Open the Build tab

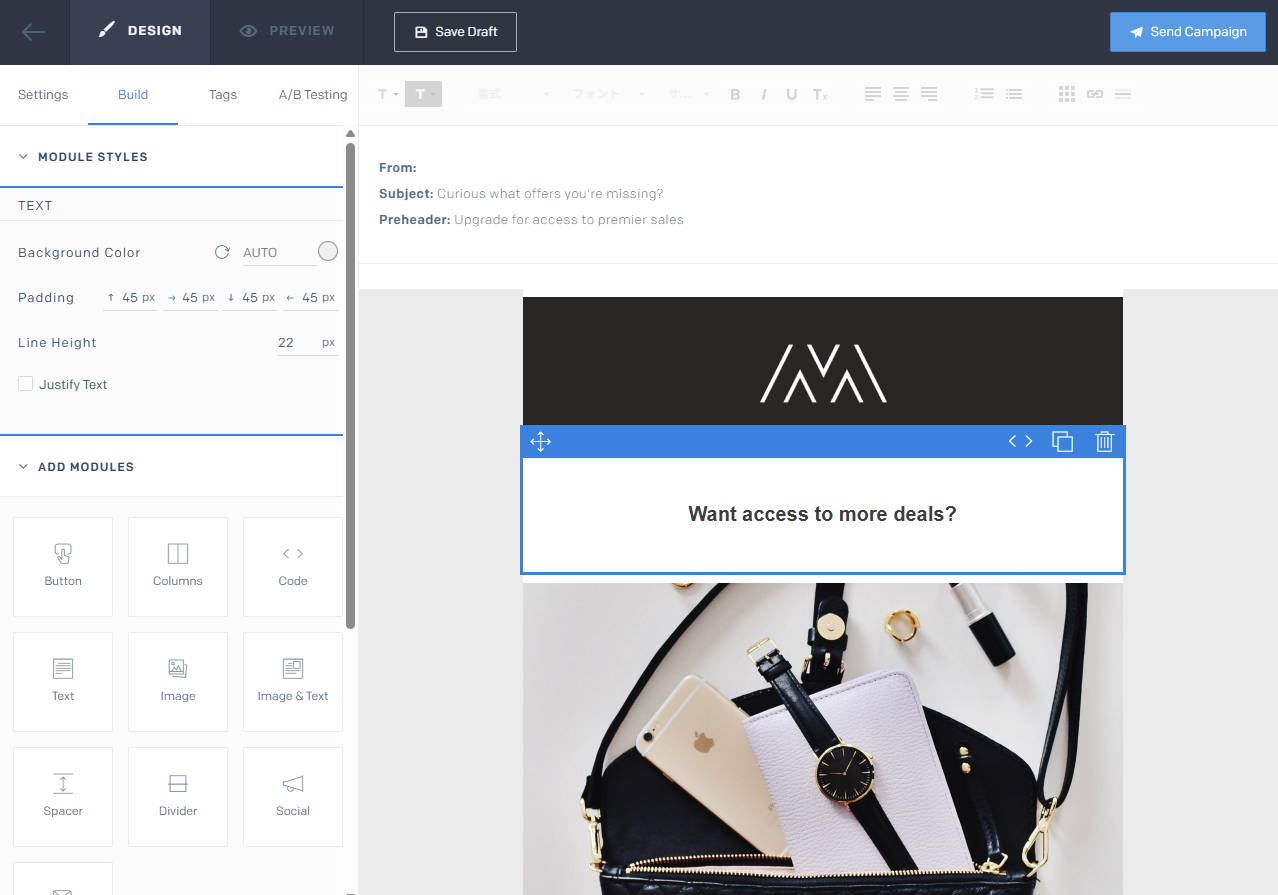pos(133,95)
